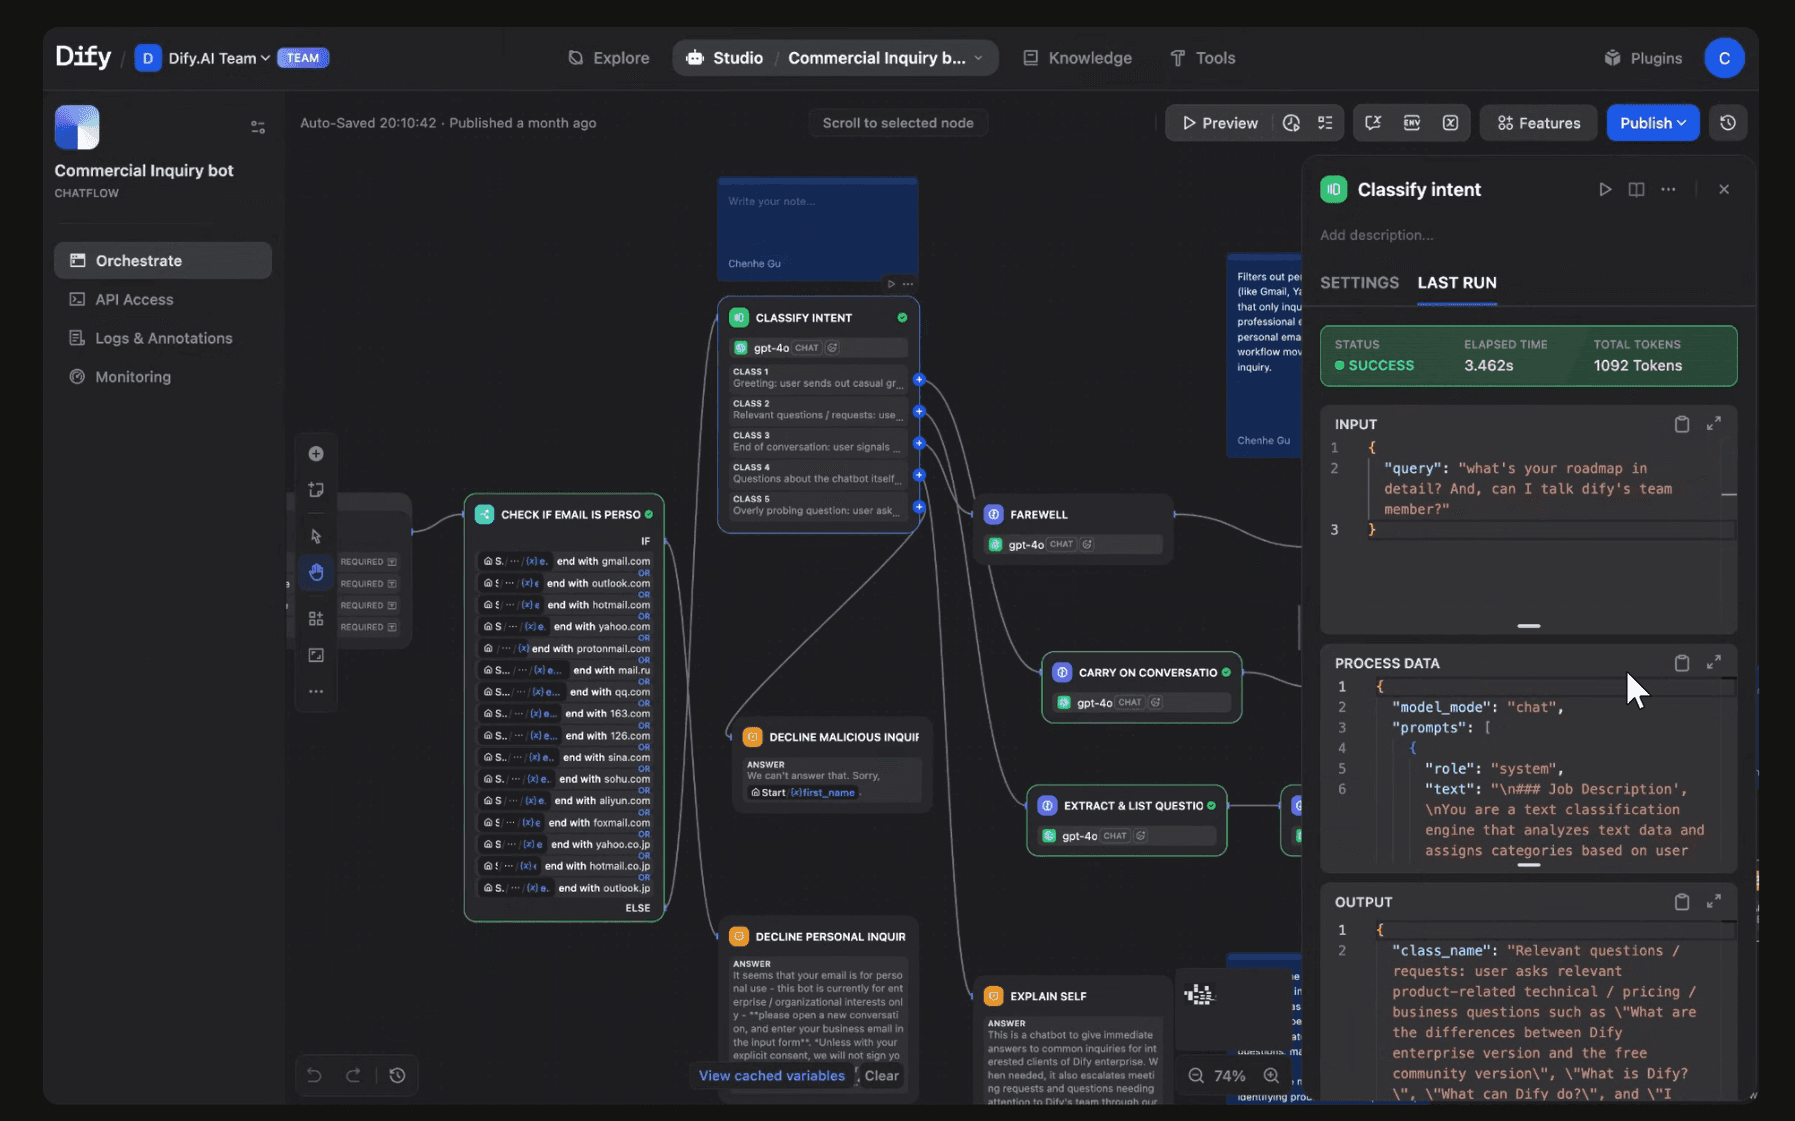
Task: Open Monitoring in the sidebar
Action: [x=162, y=377]
